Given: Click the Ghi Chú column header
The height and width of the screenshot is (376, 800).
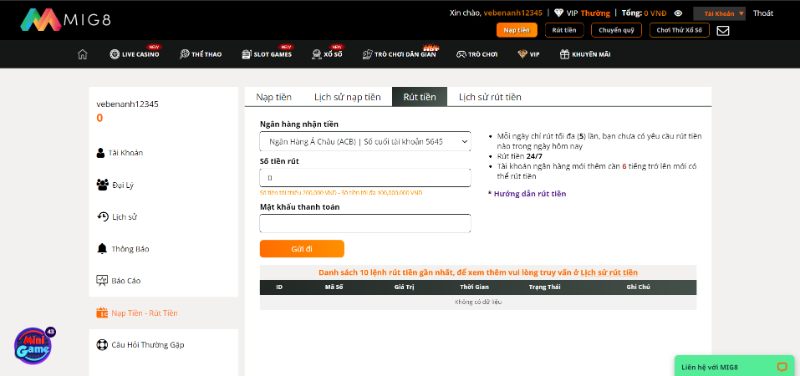Looking at the screenshot, I should pyautogui.click(x=638, y=287).
